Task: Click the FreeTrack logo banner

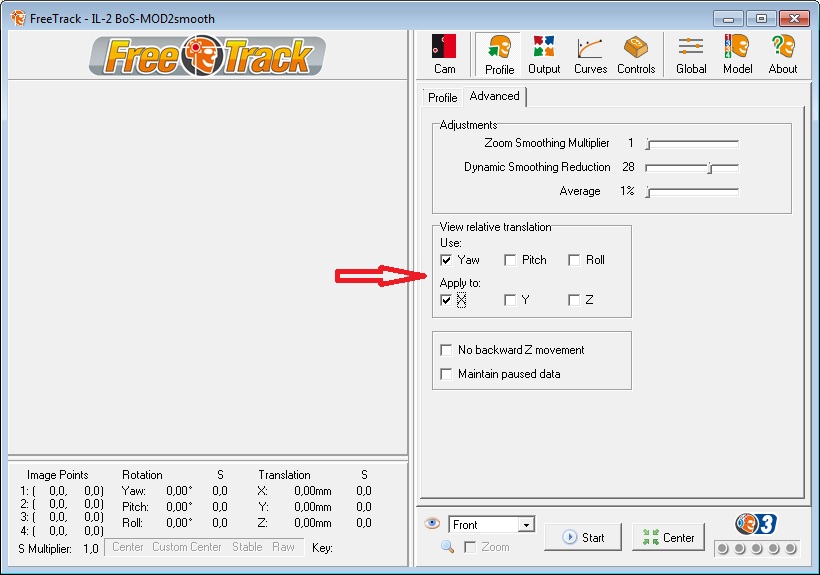Action: click(x=208, y=55)
